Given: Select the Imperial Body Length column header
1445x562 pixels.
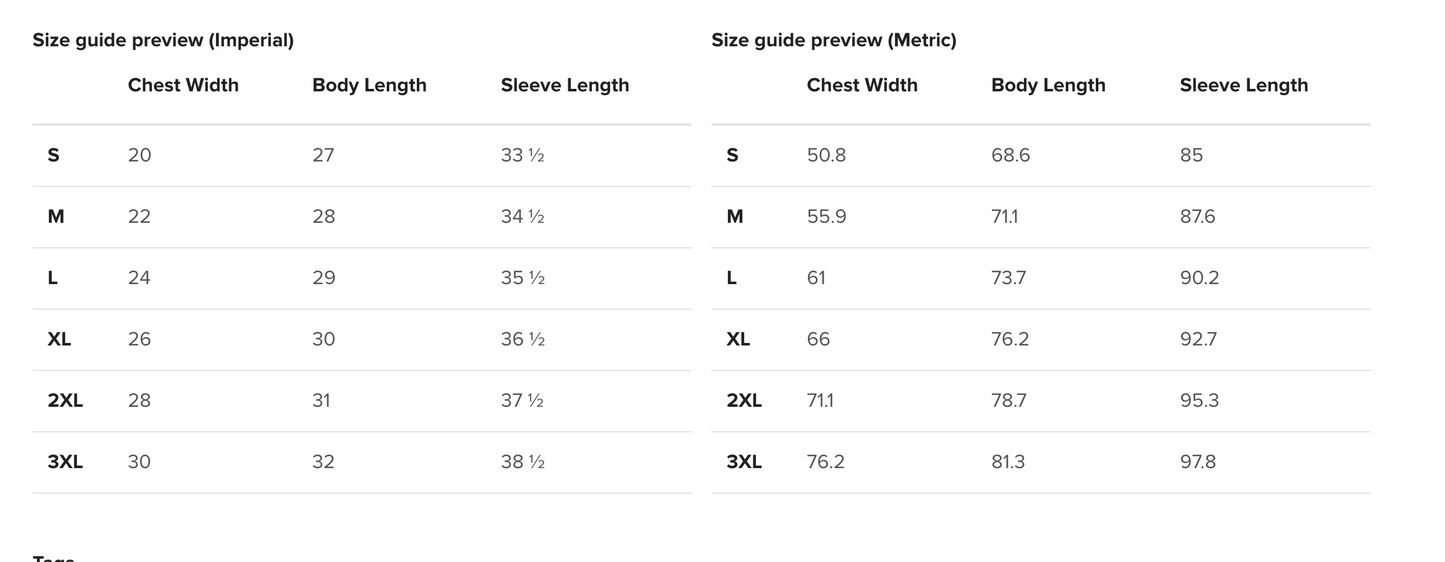Looking at the screenshot, I should (369, 85).
